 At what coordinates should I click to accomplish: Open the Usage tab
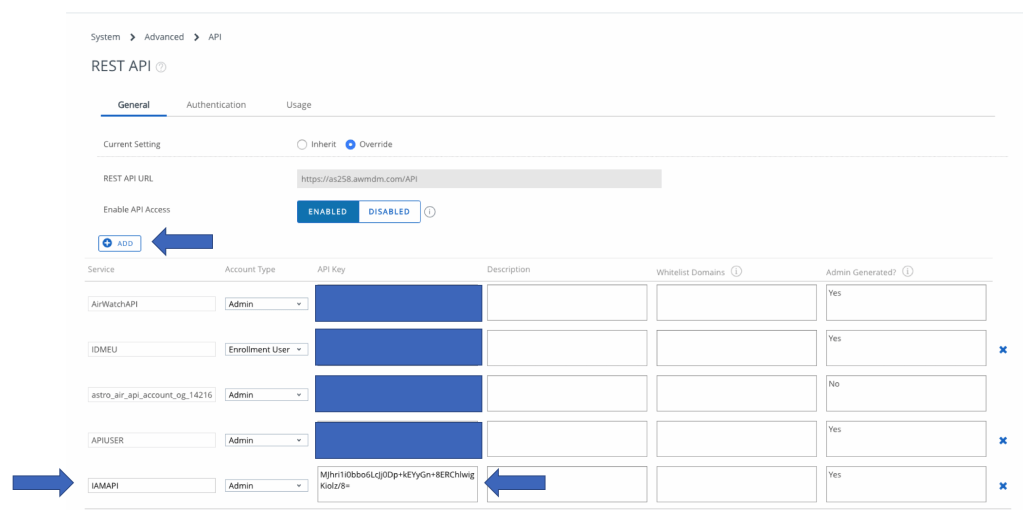point(298,105)
